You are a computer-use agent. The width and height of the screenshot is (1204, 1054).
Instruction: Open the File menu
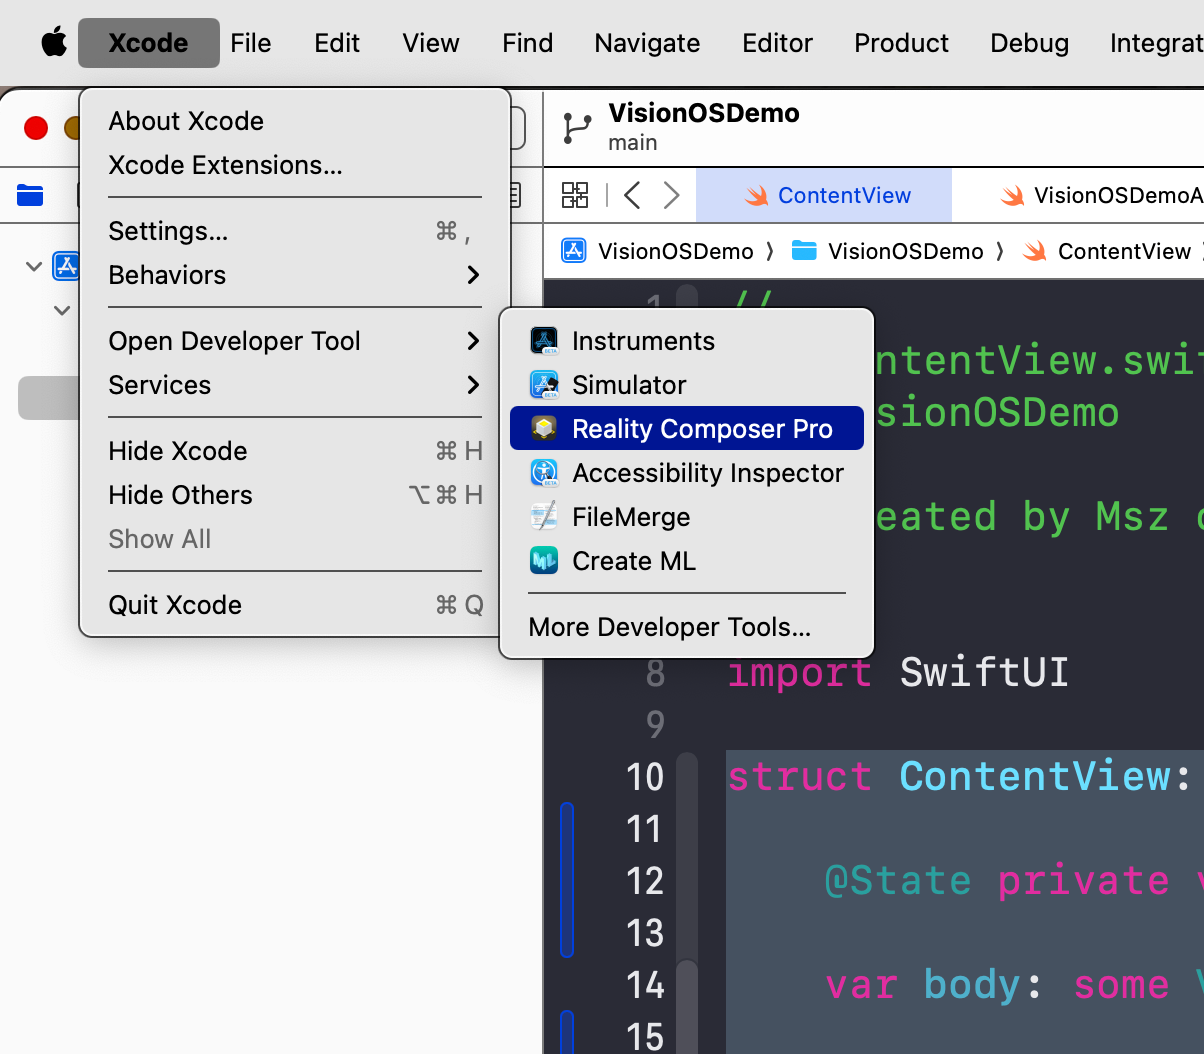[x=250, y=43]
